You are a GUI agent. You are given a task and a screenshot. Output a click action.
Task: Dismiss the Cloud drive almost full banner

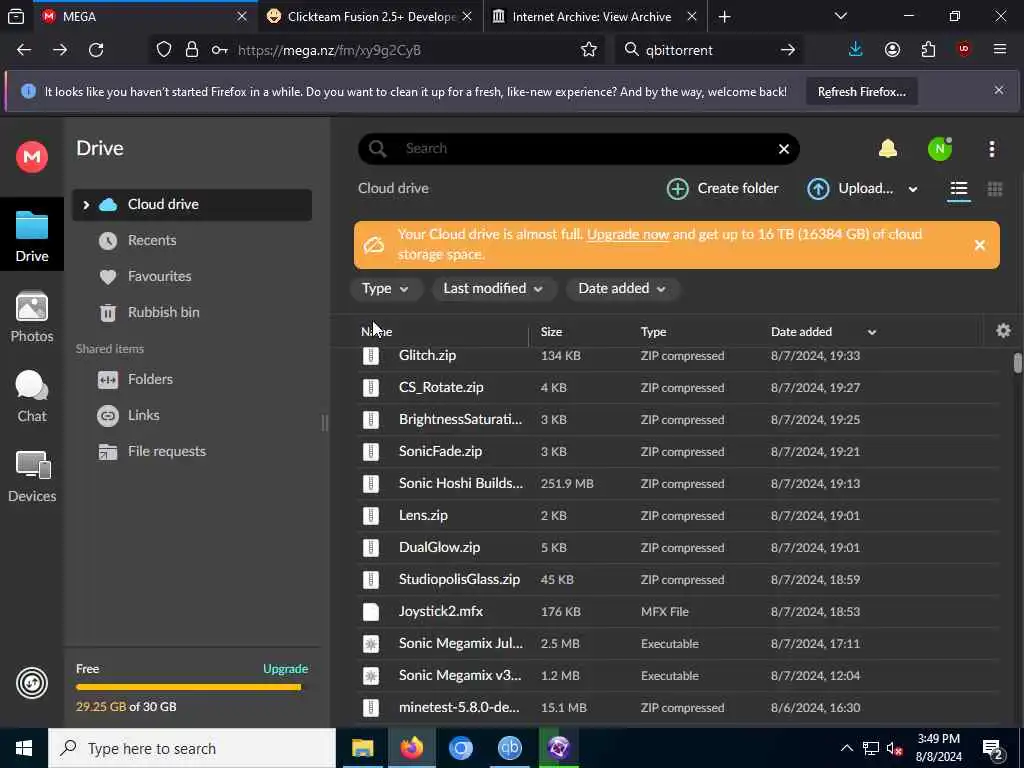[x=980, y=245]
